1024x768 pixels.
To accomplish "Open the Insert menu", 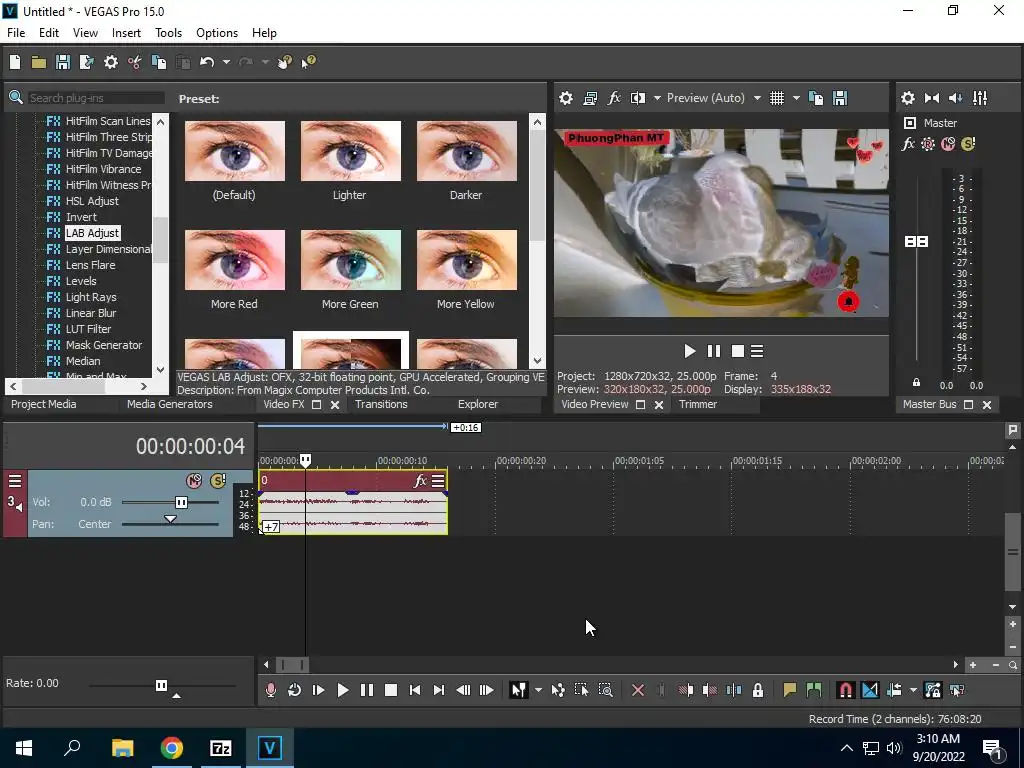I will pos(126,33).
